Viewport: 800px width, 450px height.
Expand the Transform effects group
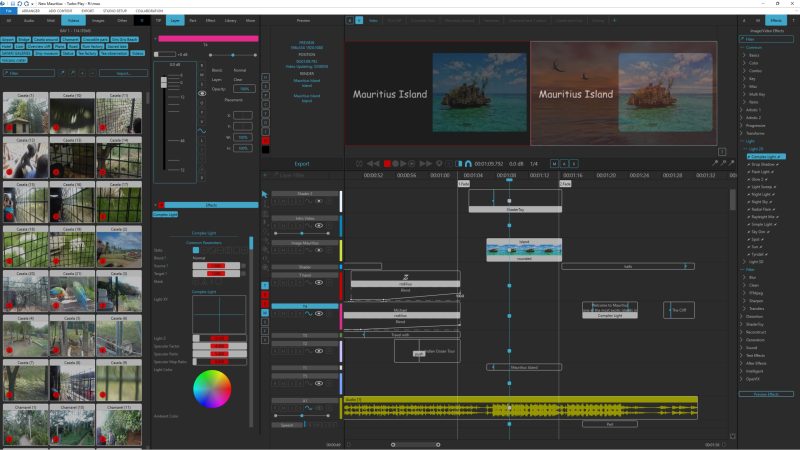(x=741, y=133)
